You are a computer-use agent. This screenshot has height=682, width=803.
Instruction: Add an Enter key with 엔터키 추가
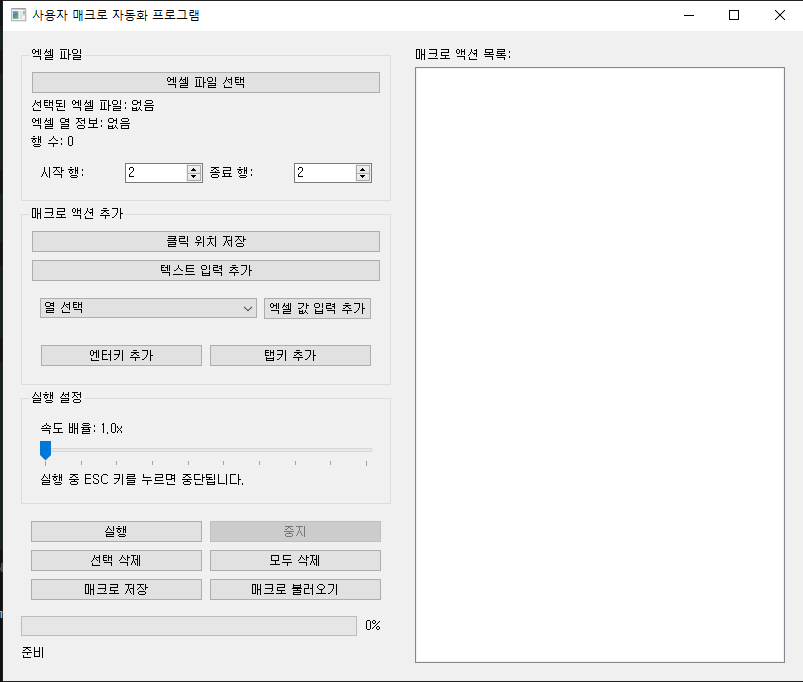click(120, 355)
